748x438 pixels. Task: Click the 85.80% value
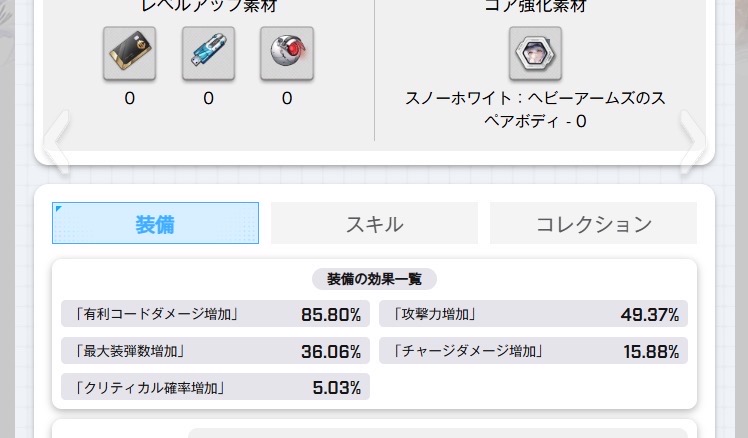click(330, 315)
